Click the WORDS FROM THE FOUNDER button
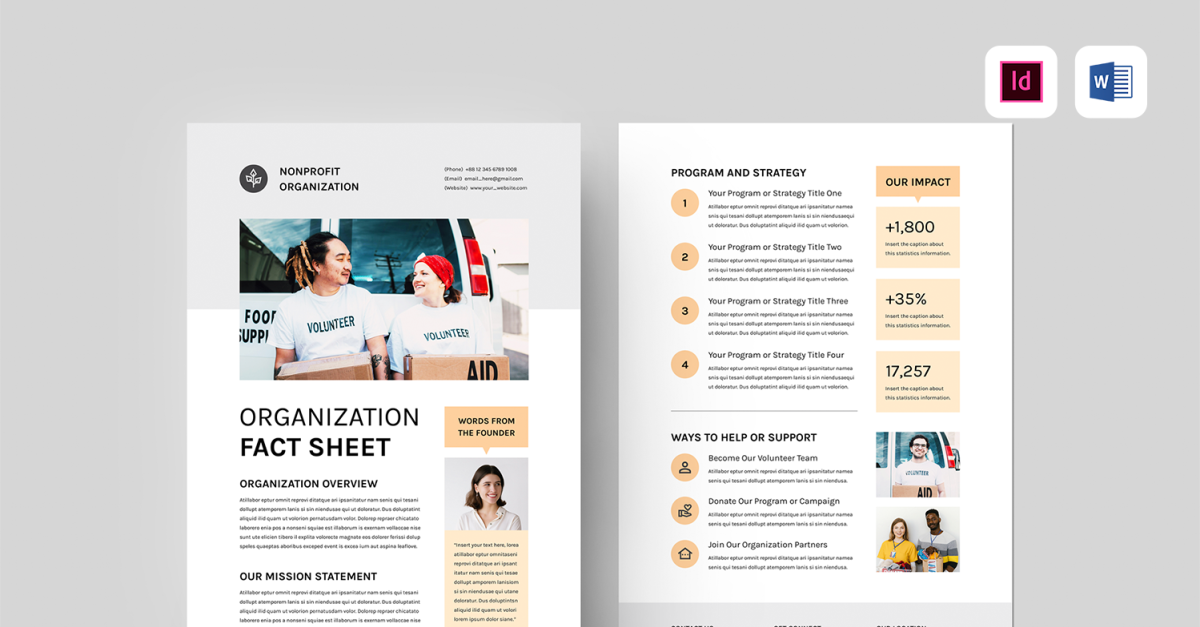Viewport: 1200px width, 627px height. click(486, 426)
